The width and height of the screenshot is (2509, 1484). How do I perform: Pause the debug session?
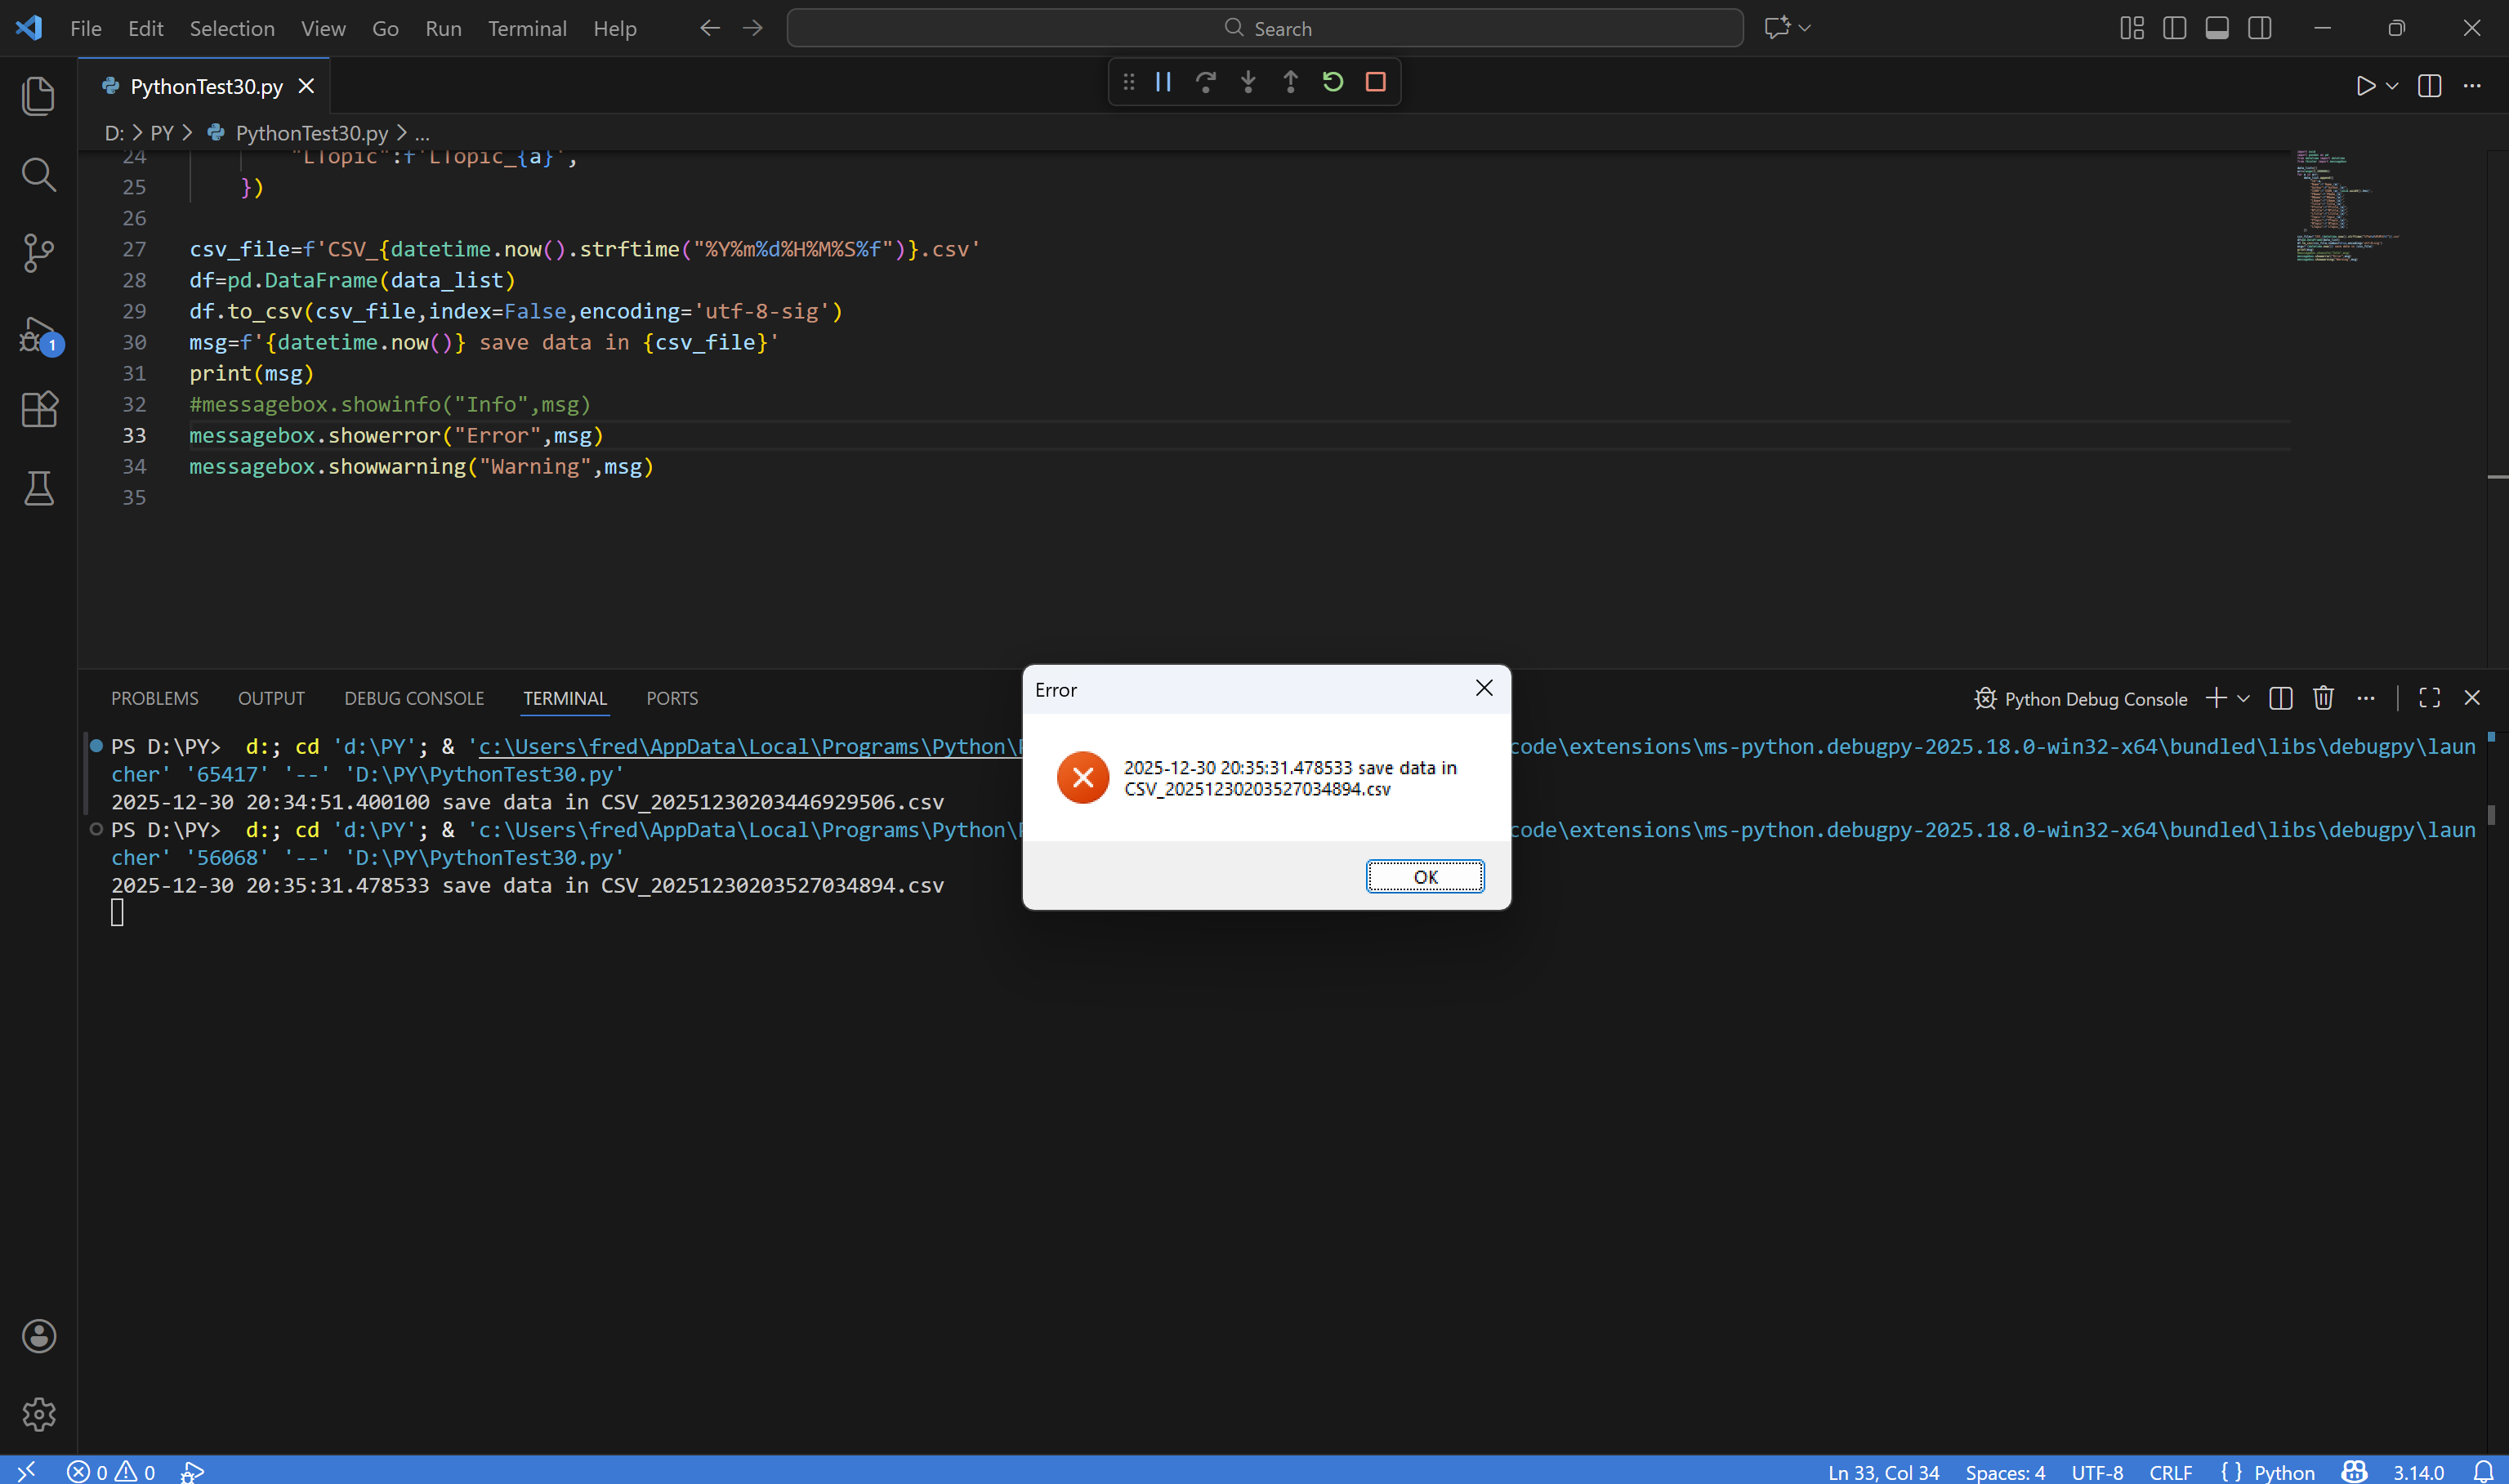[1163, 82]
